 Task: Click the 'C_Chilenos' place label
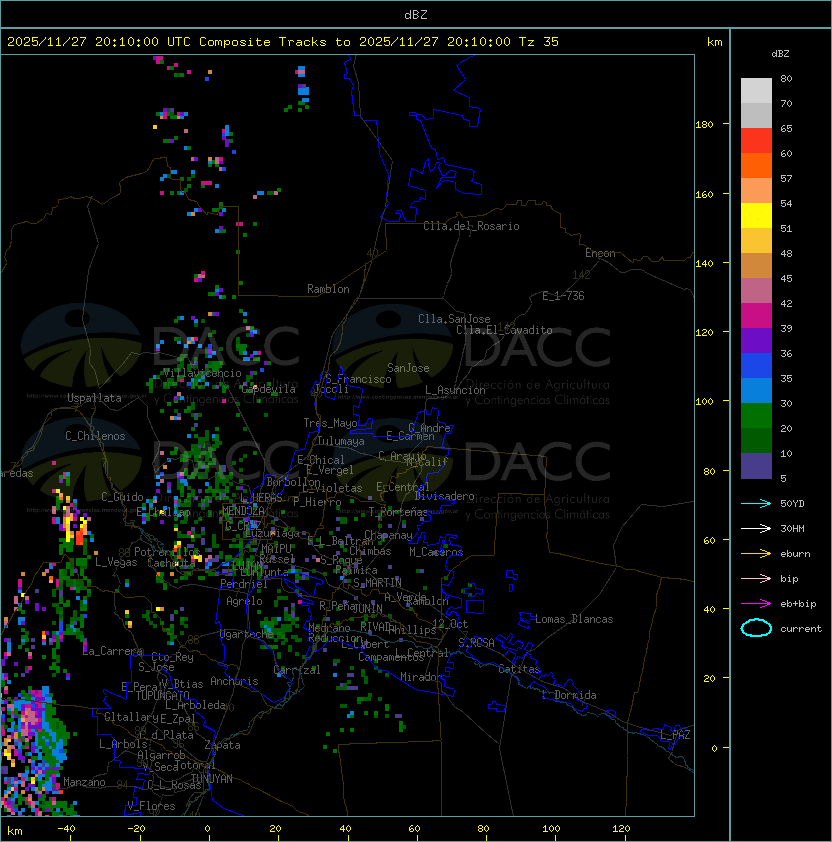[x=95, y=436]
